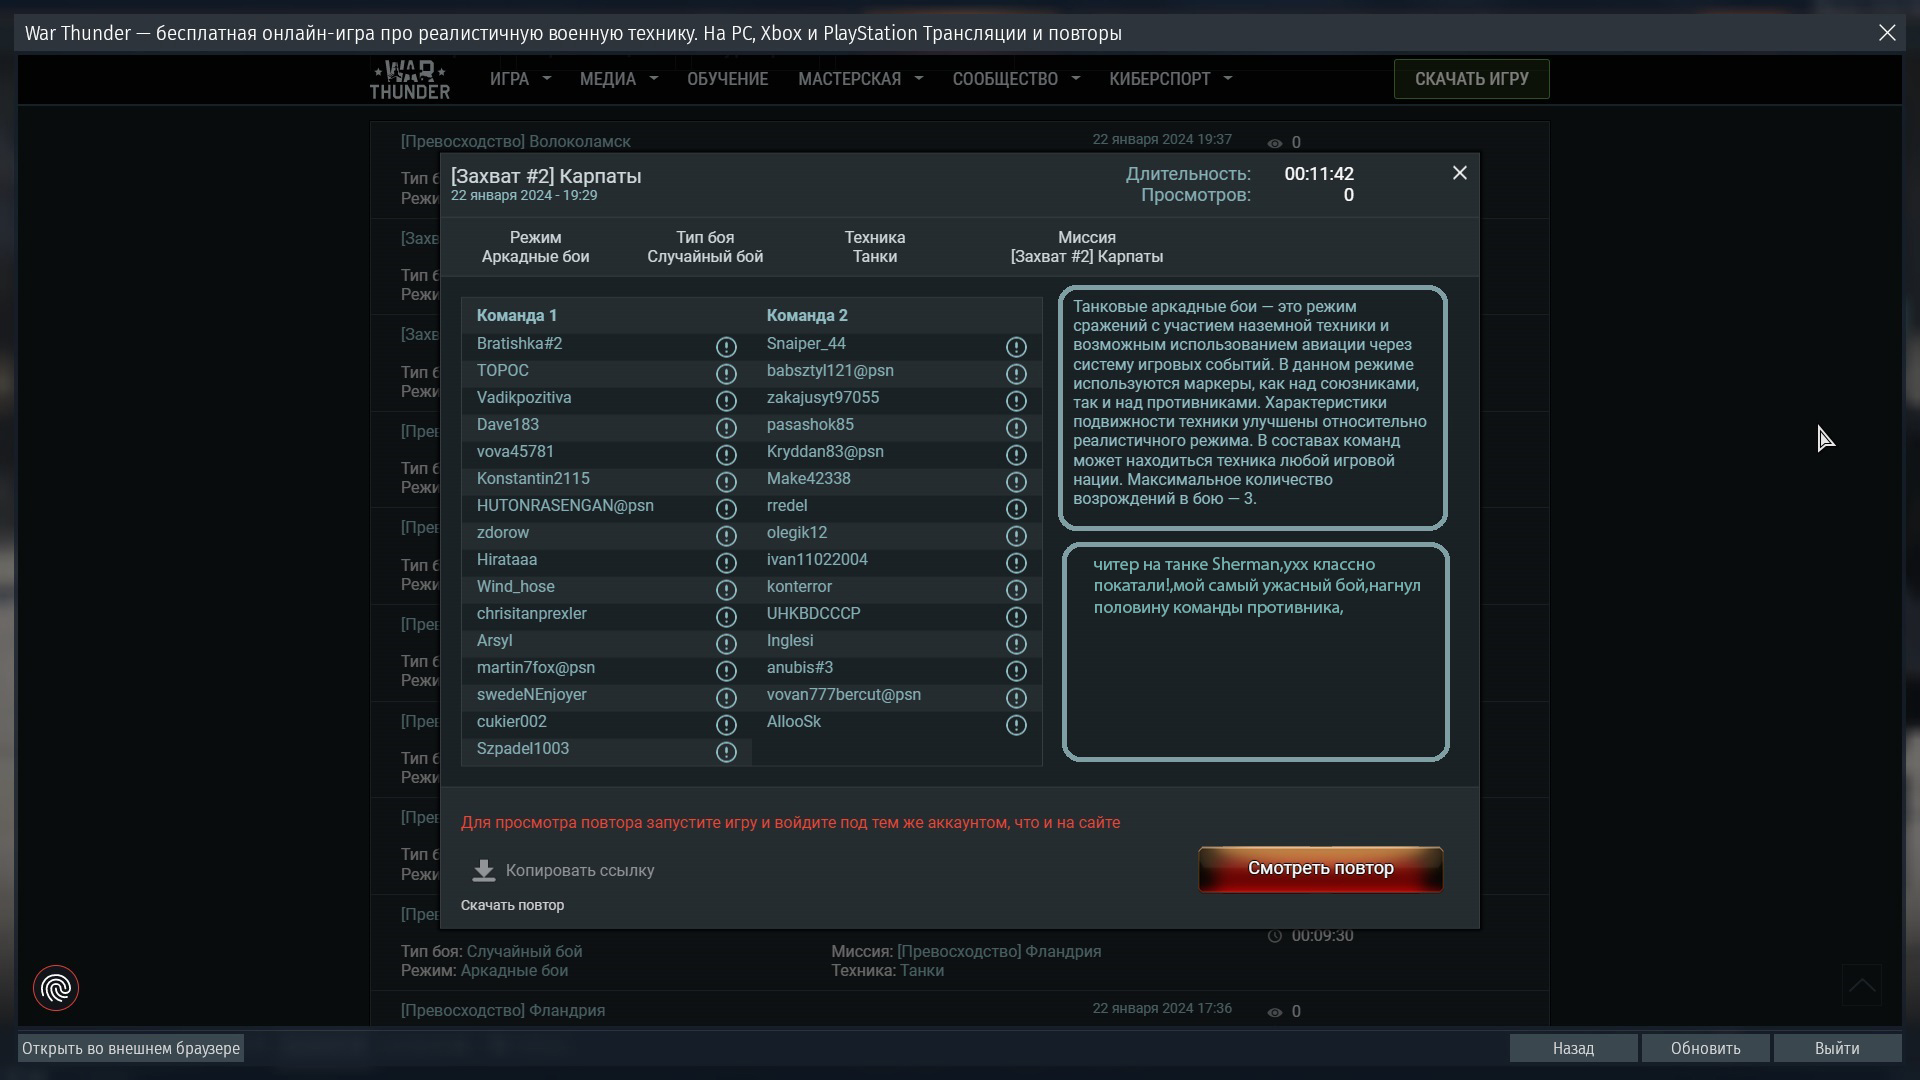The height and width of the screenshot is (1080, 1920).
Task: Click exclamation icon next to HUTONRASENGAN@psn
Action: (x=726, y=509)
